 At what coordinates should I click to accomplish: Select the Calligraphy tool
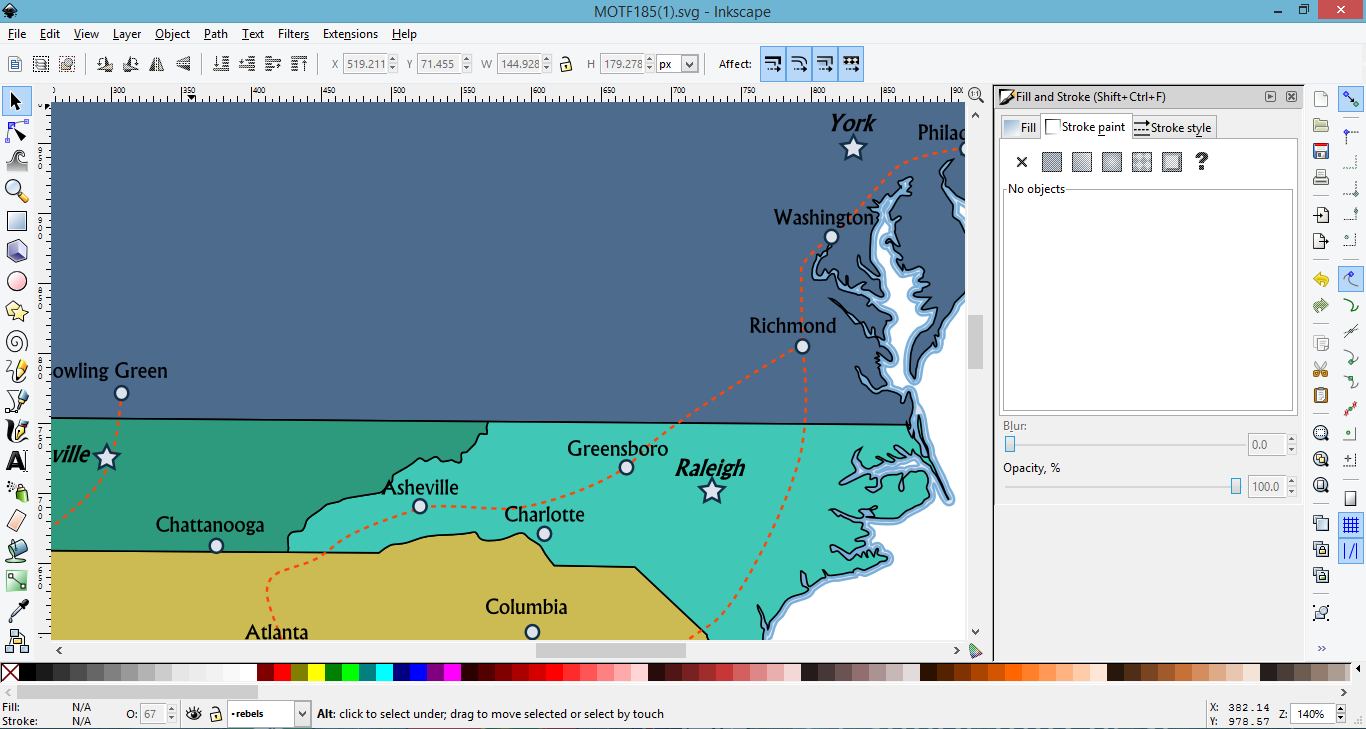pyautogui.click(x=16, y=431)
